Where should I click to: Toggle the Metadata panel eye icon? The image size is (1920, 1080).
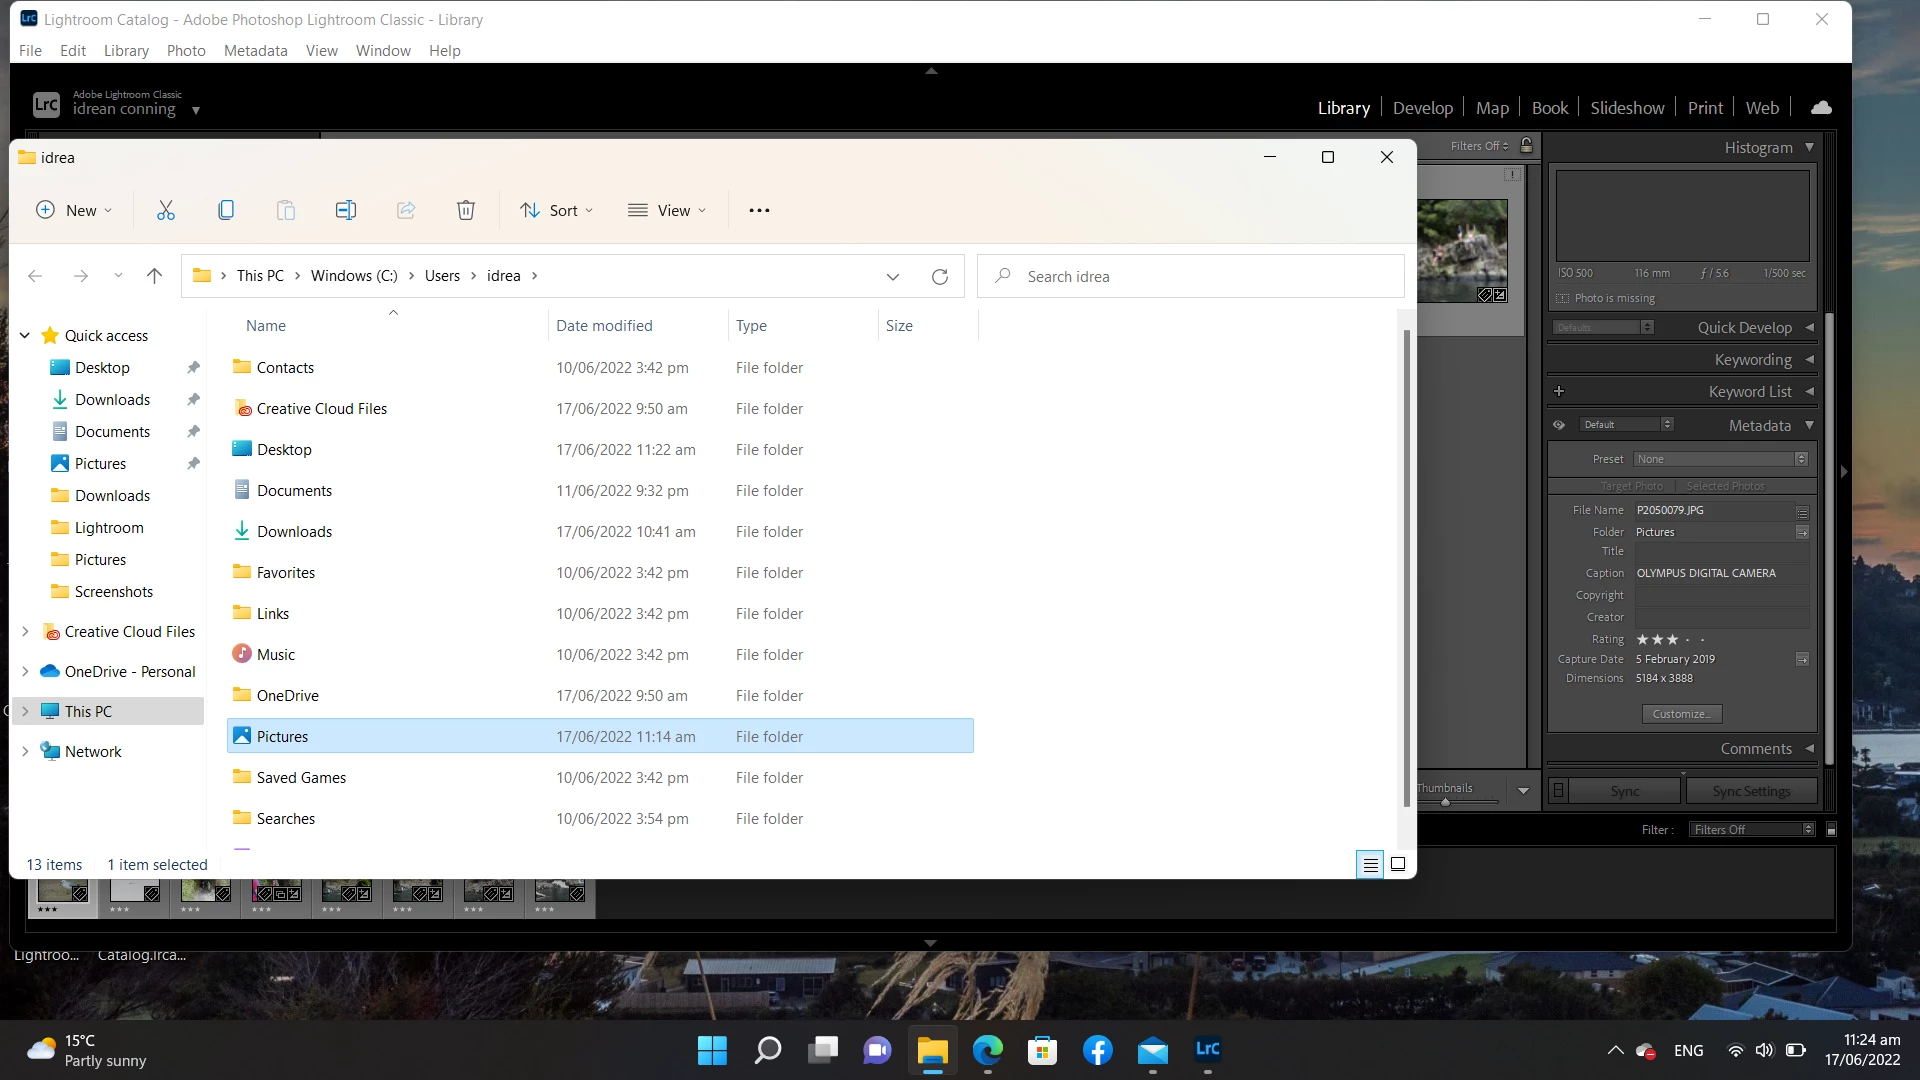click(x=1559, y=425)
